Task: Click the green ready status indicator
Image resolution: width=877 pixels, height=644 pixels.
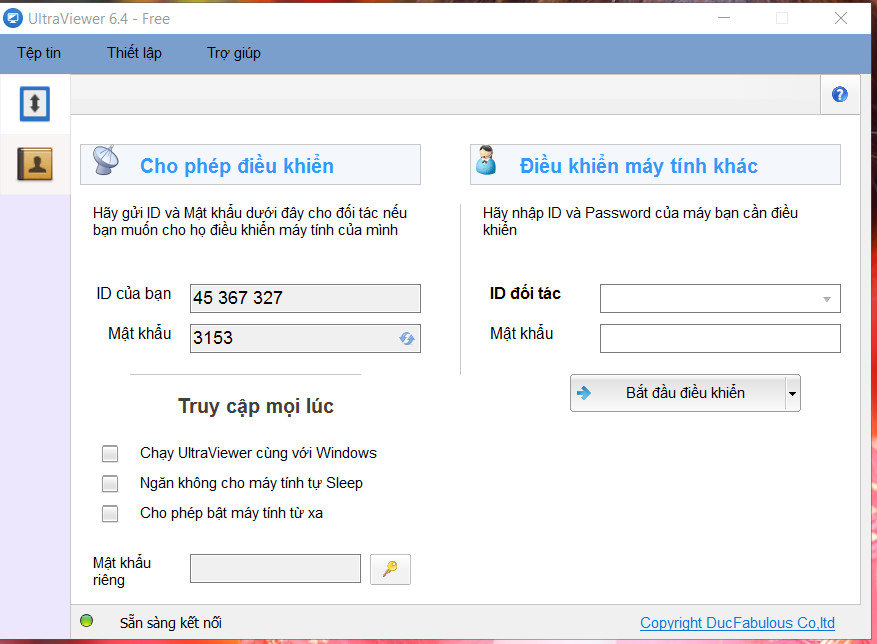Action: tap(87, 621)
